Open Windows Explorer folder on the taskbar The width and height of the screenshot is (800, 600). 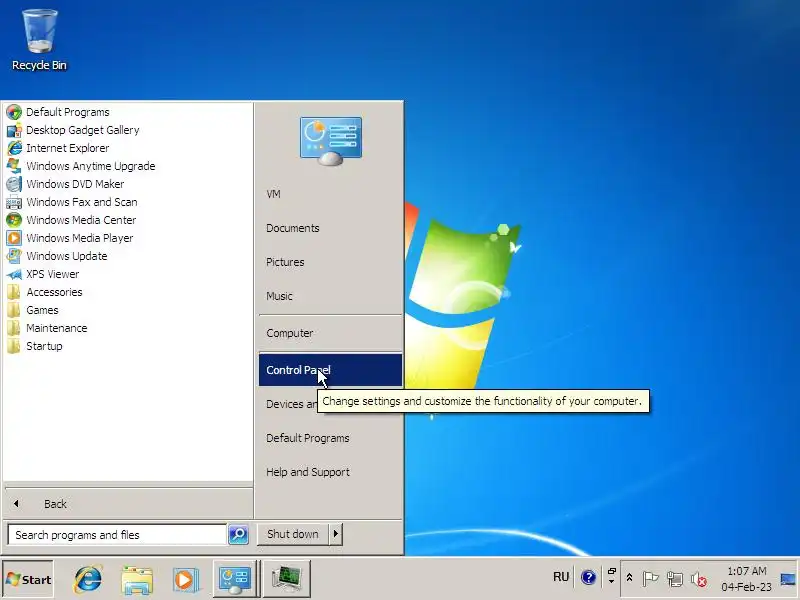137,579
